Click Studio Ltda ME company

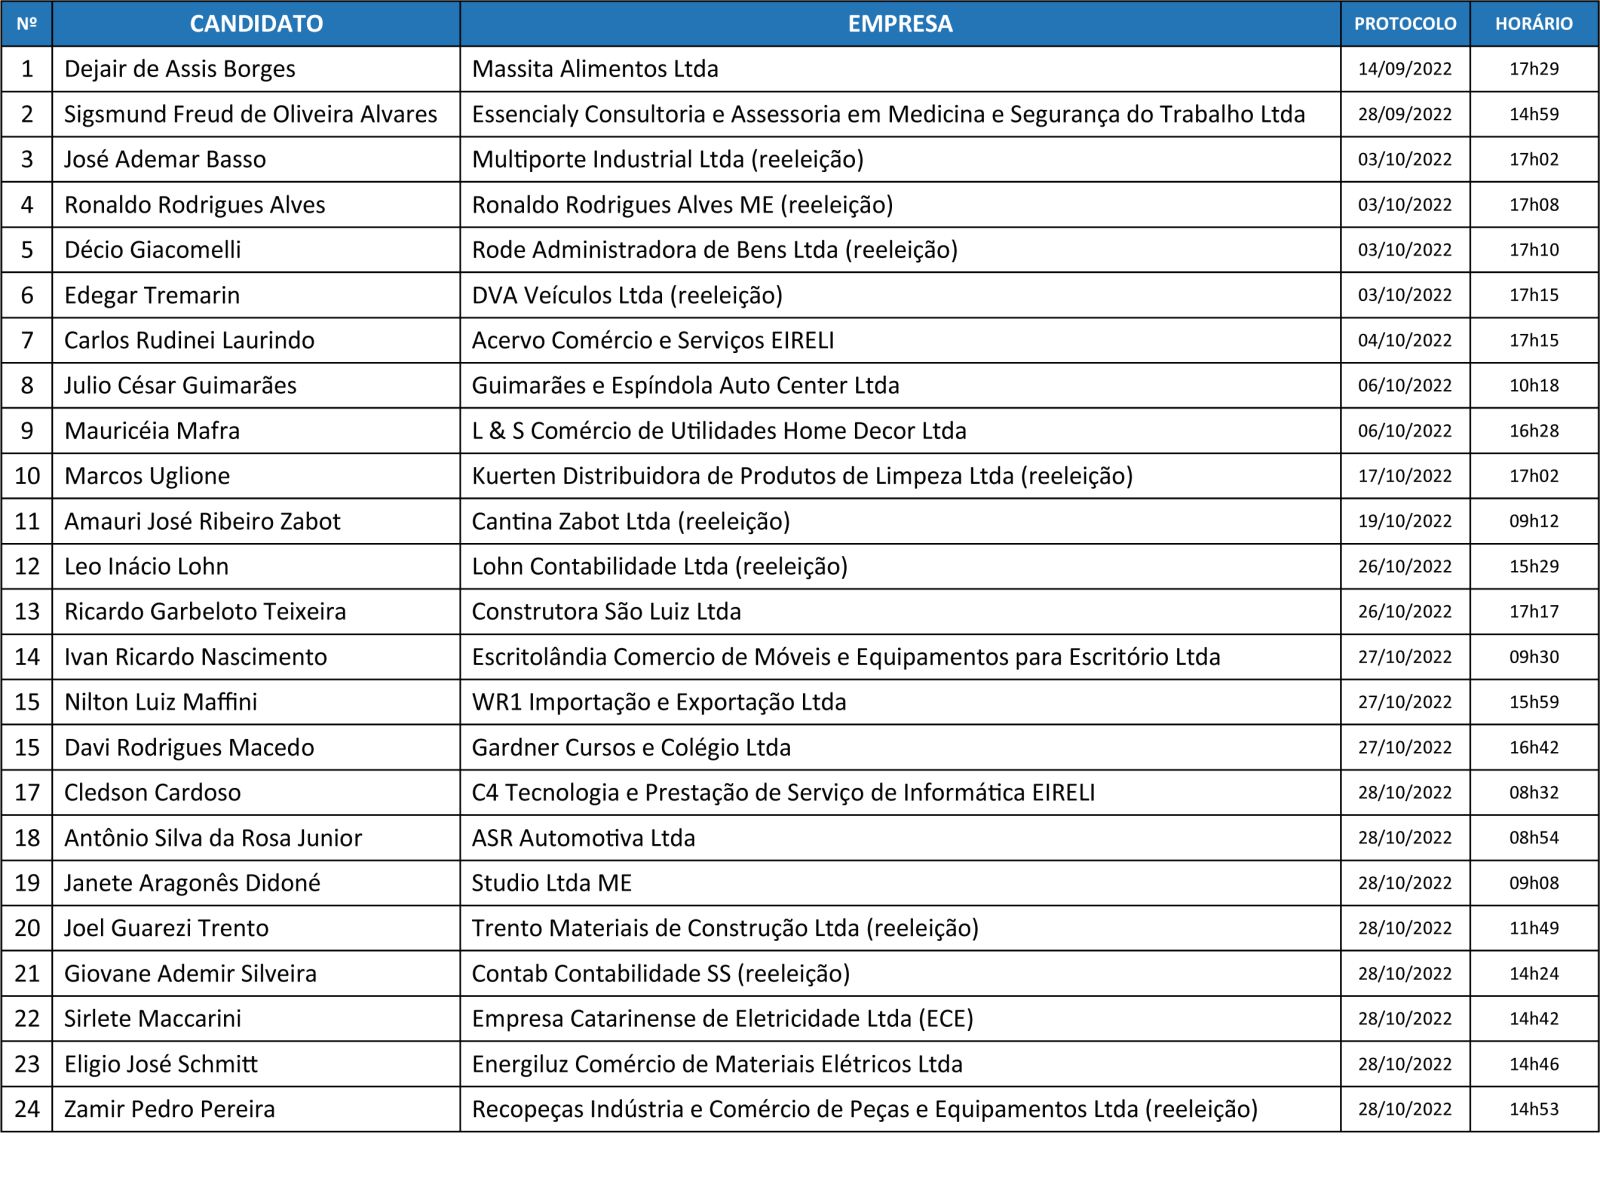[552, 883]
